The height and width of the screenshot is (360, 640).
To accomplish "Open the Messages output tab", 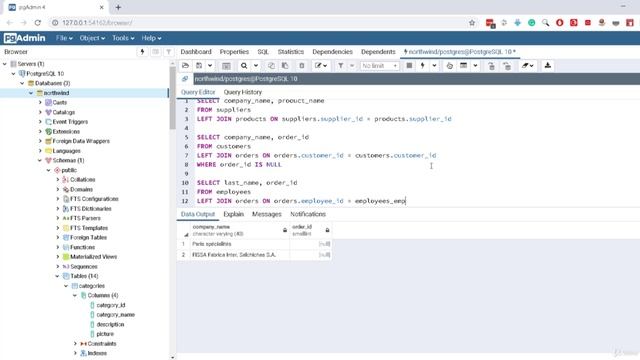I will pos(267,214).
